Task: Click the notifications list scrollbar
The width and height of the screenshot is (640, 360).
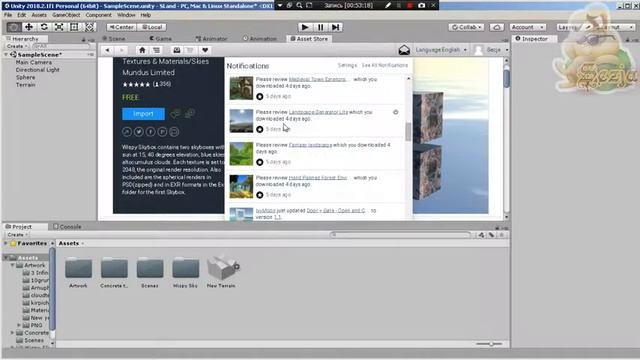Action: pyautogui.click(x=408, y=131)
